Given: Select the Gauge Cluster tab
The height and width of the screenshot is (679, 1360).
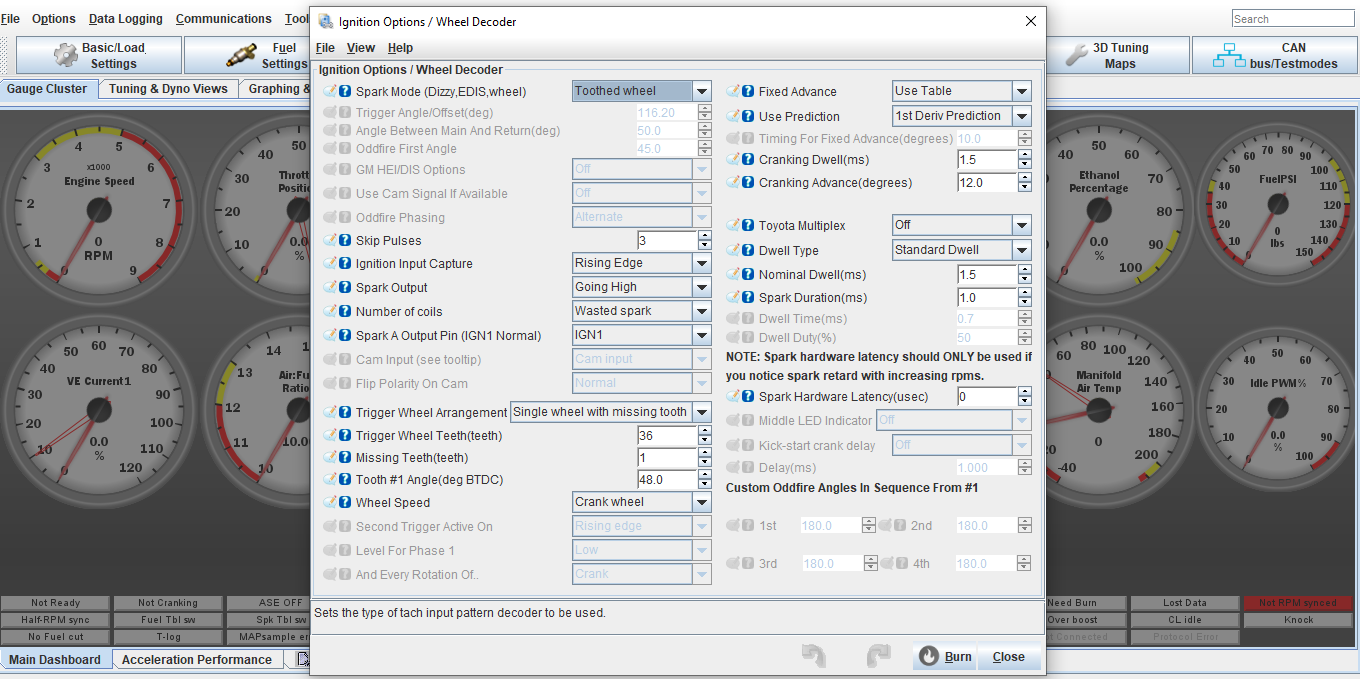Looking at the screenshot, I should [47, 89].
